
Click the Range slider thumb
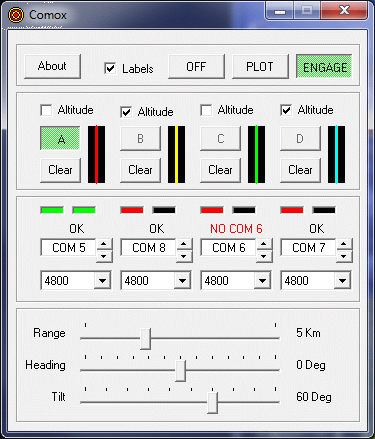145,338
